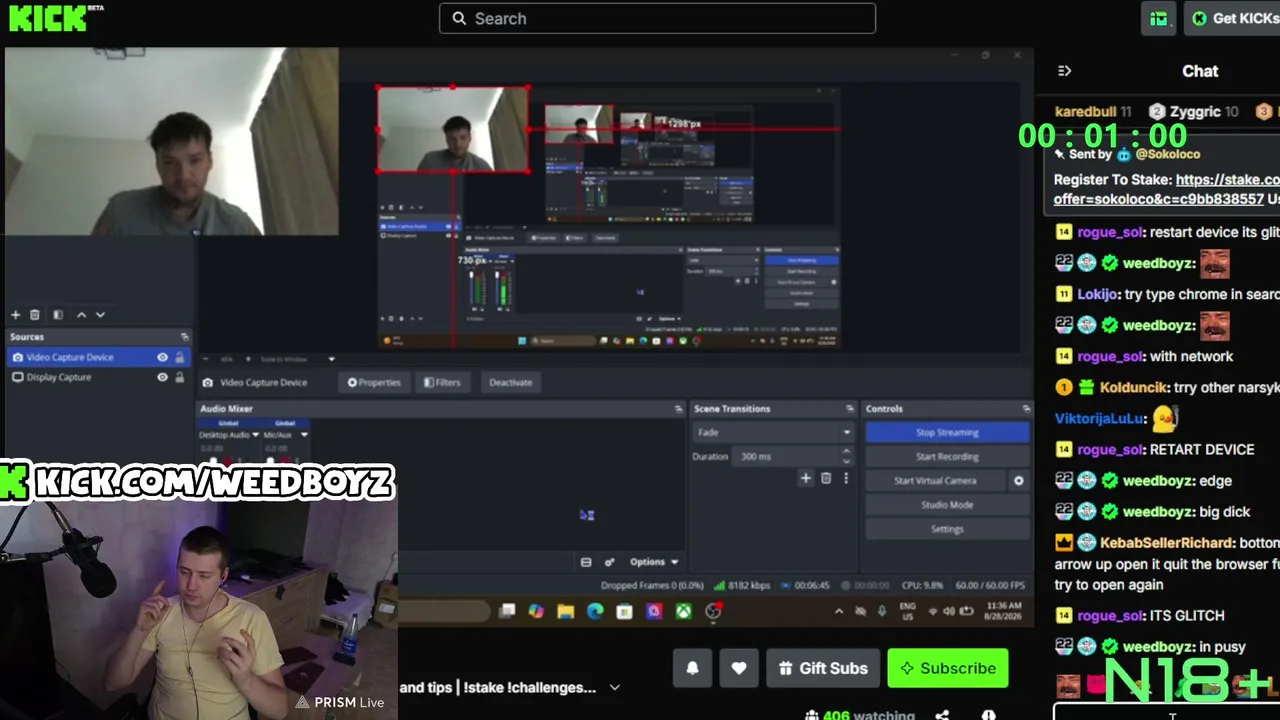Open File Explorer on the taskbar

(566, 611)
